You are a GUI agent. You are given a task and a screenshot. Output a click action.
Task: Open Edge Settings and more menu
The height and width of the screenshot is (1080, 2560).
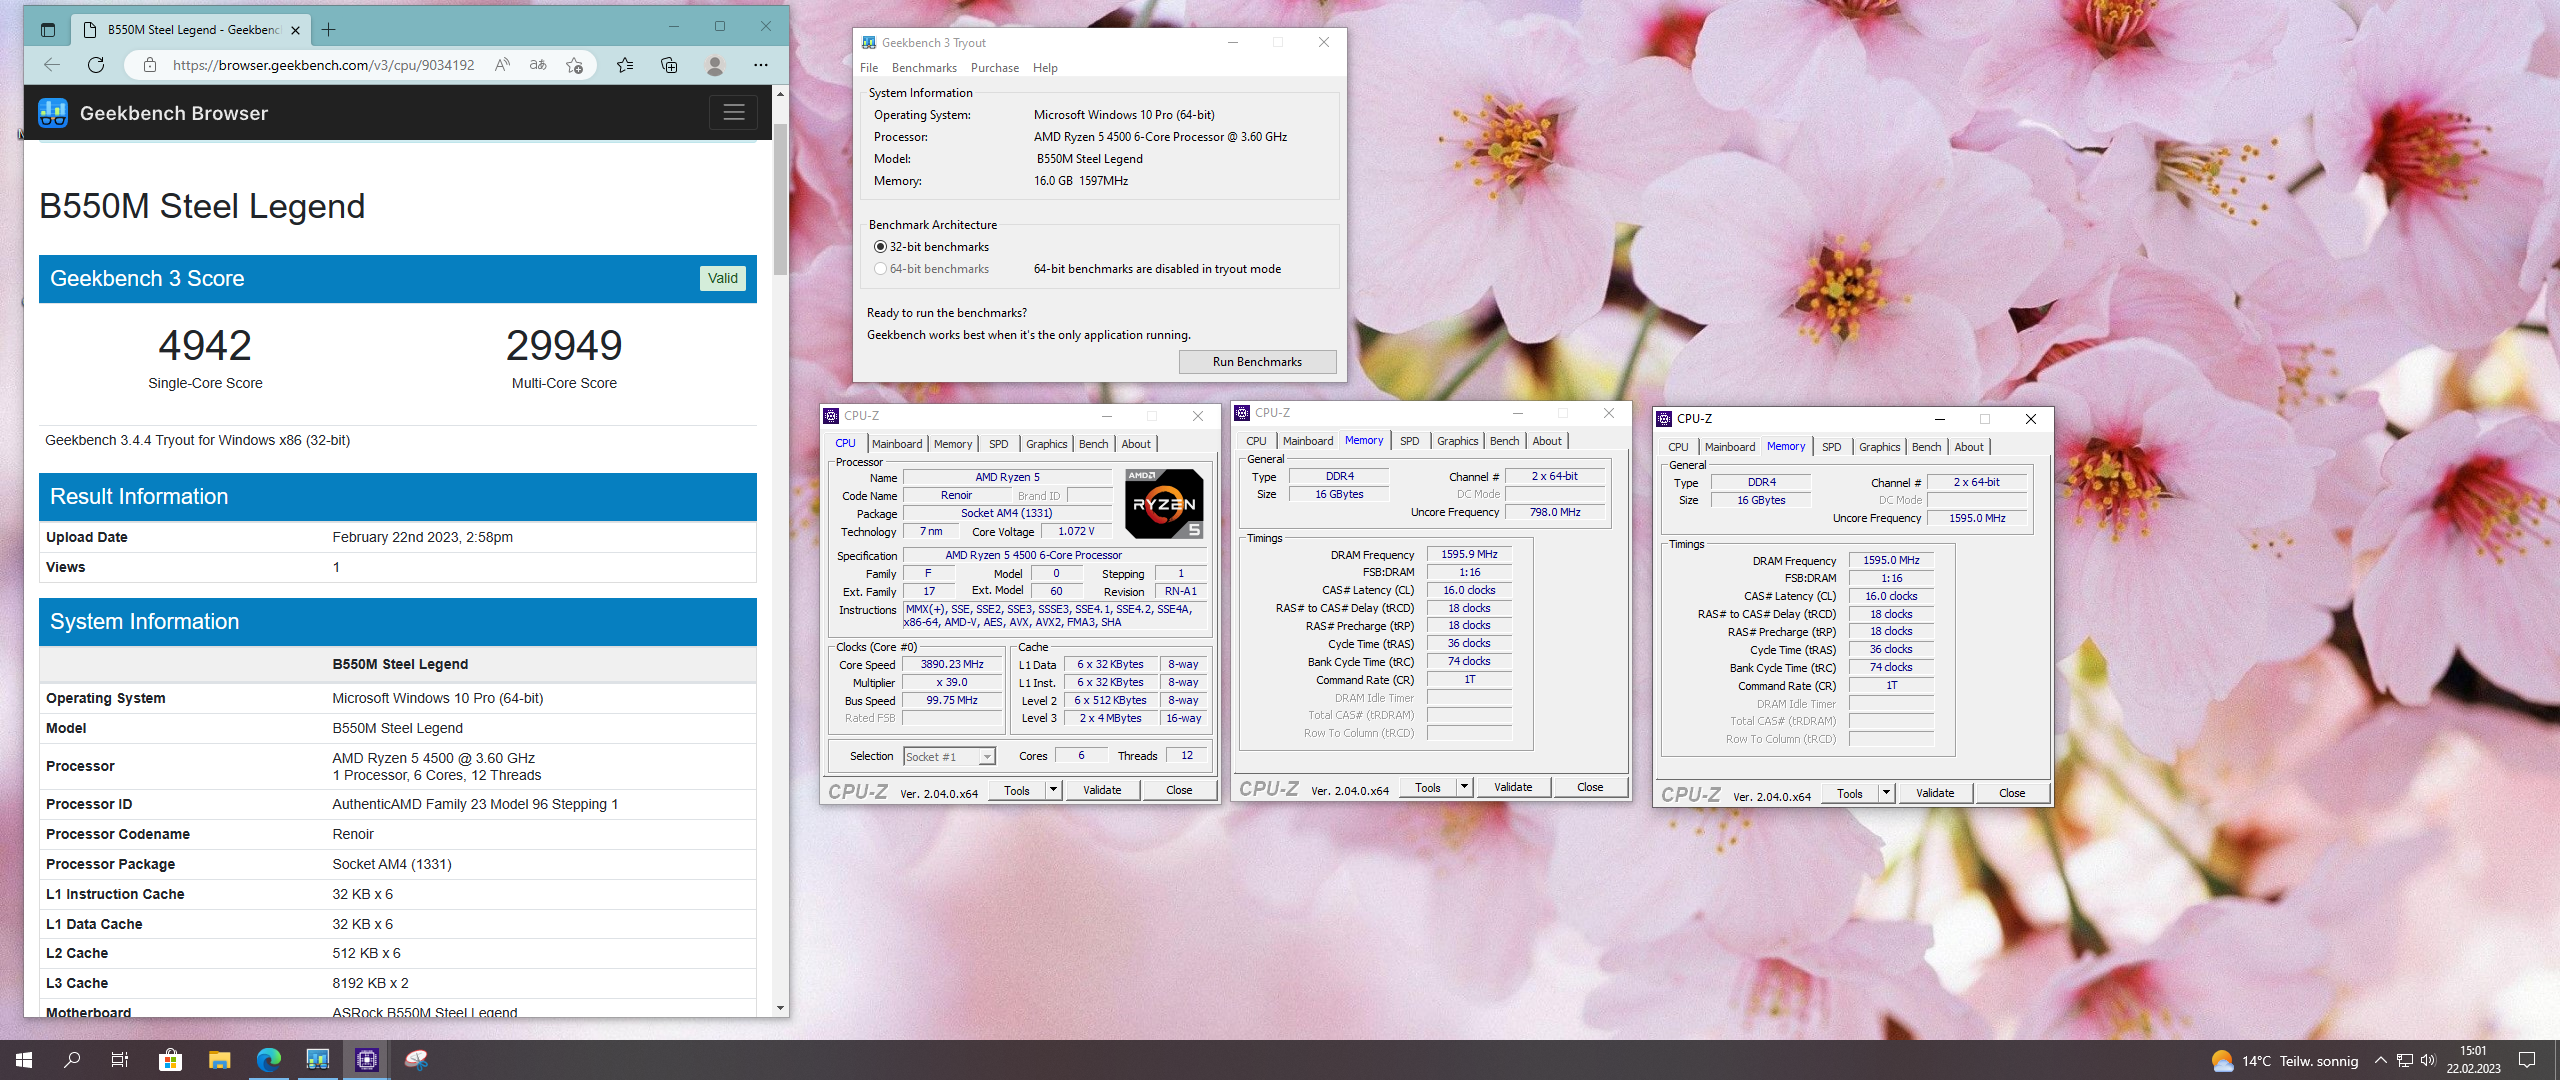point(761,65)
